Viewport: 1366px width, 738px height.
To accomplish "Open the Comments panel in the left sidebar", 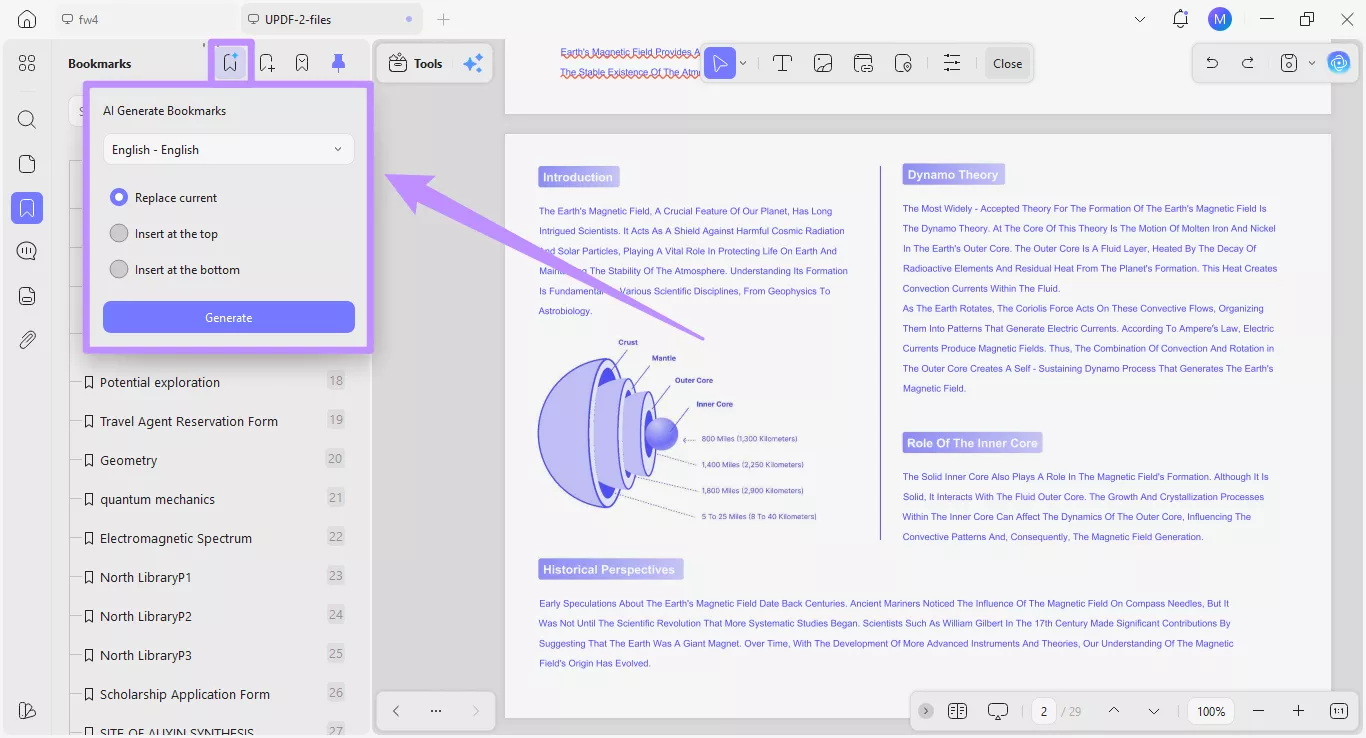I will pyautogui.click(x=27, y=251).
